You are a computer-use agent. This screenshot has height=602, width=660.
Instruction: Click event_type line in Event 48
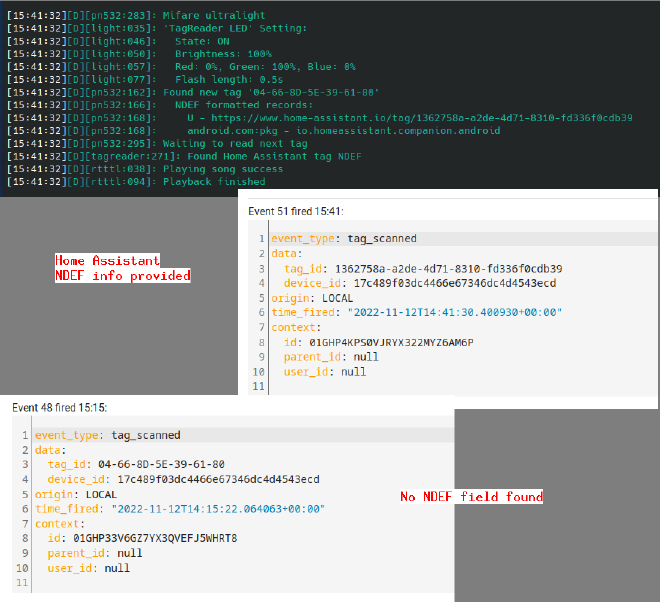click(x=108, y=435)
